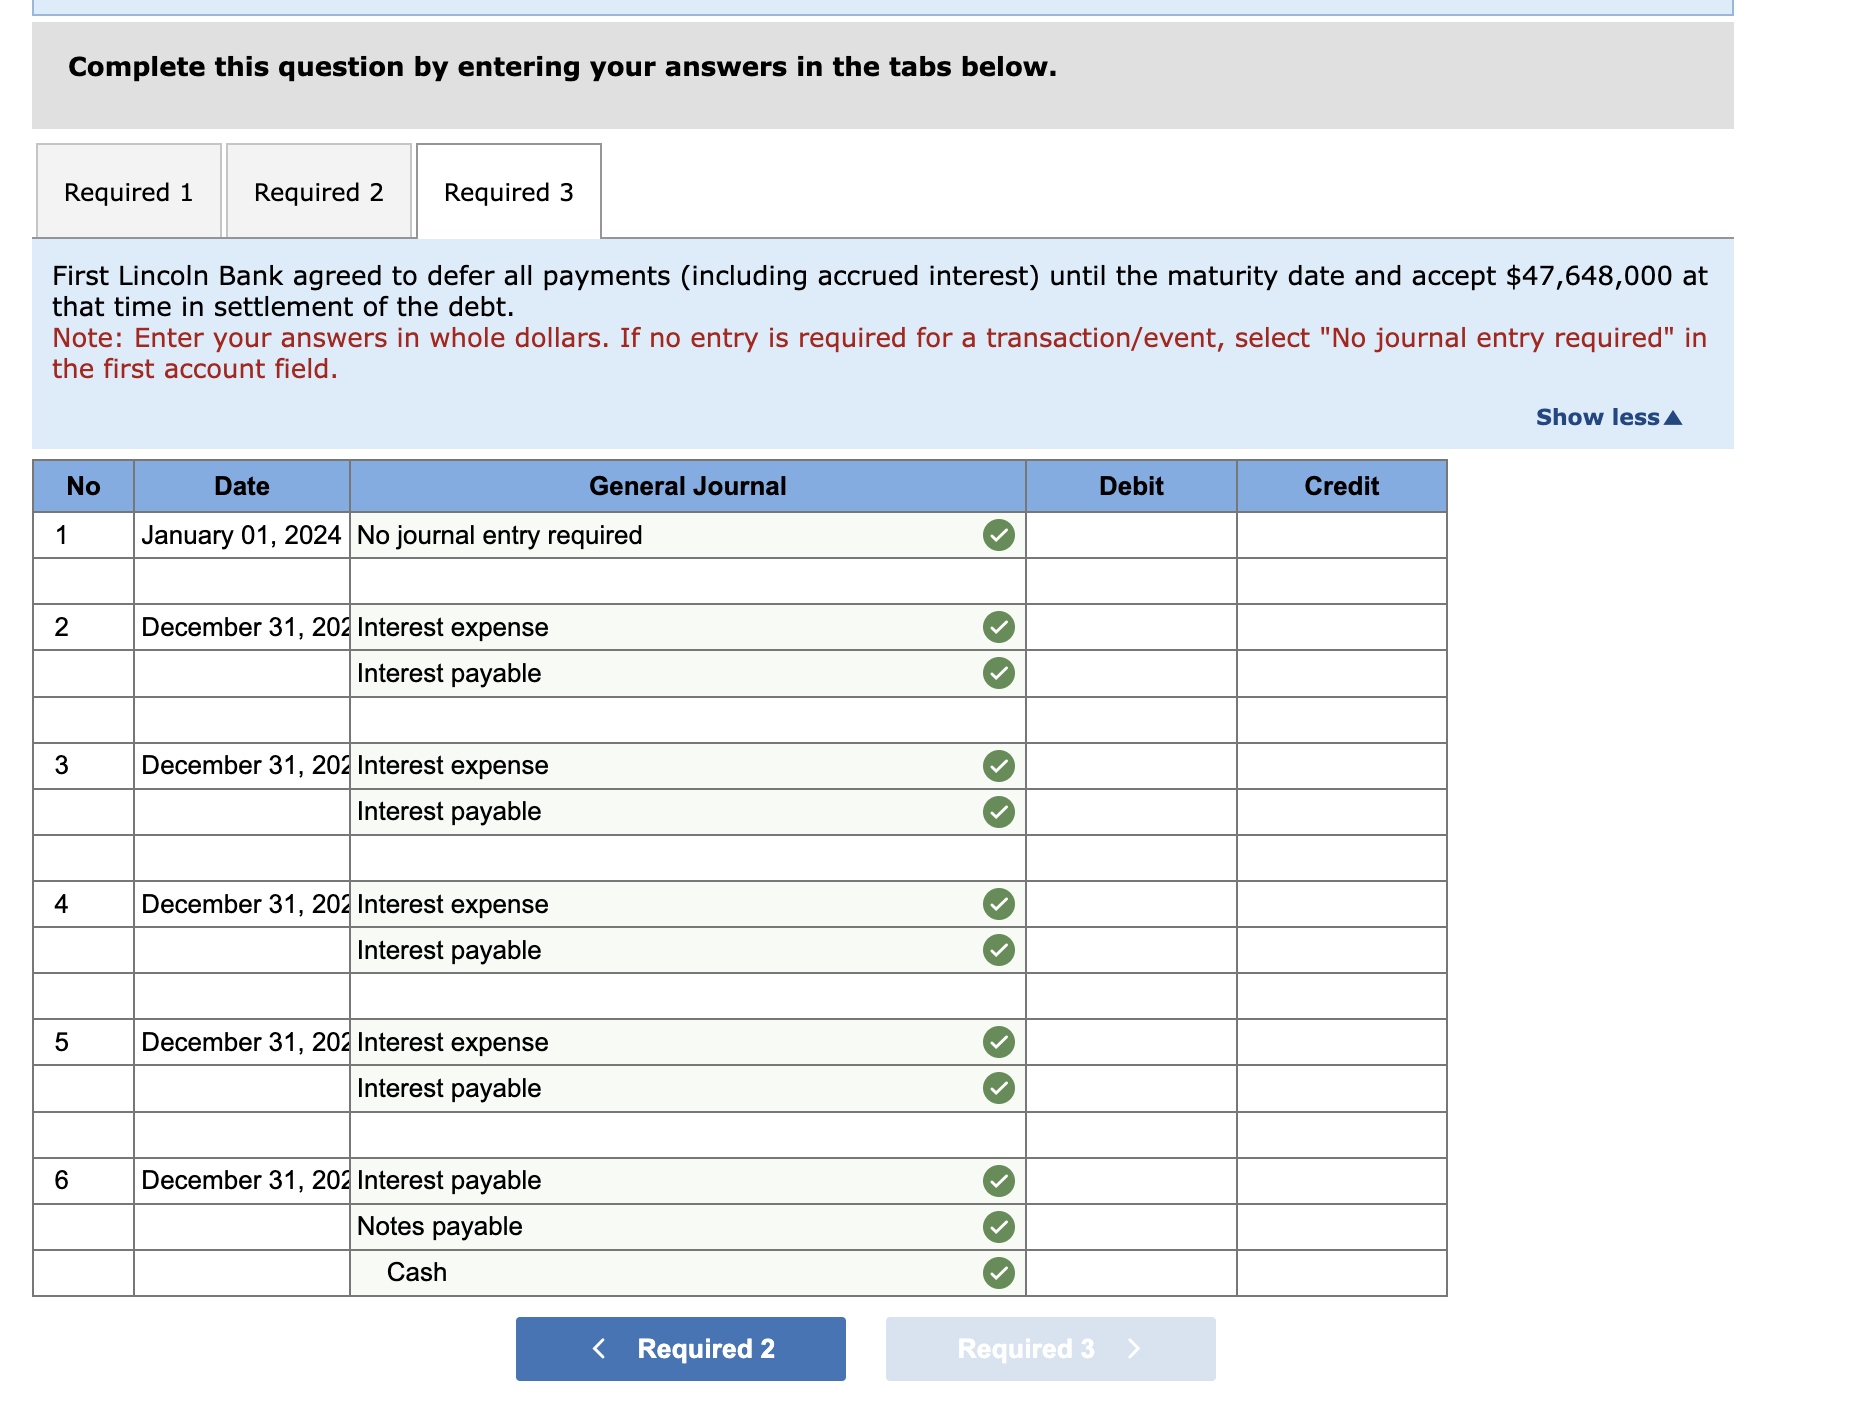
Task: Click Debit cell for entry 2 Interest expense
Action: click(x=1131, y=627)
